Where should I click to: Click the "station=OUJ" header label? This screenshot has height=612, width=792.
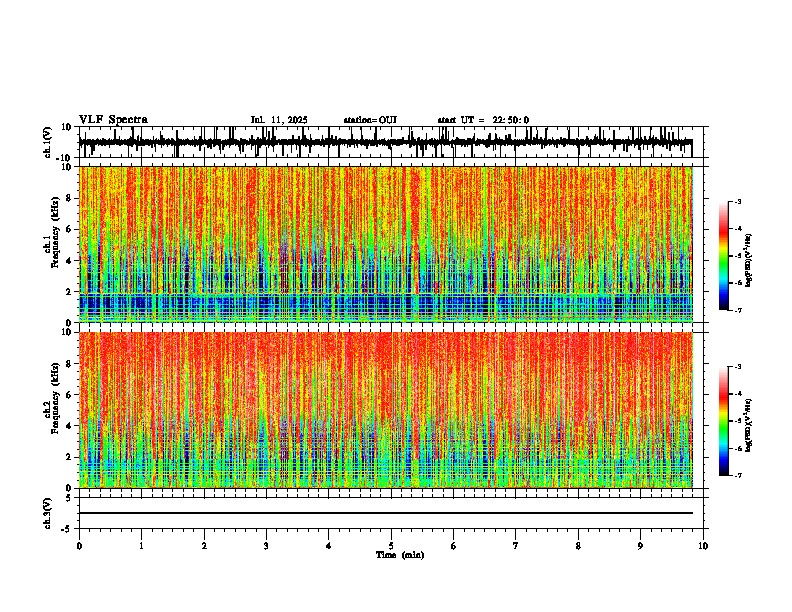pos(370,120)
